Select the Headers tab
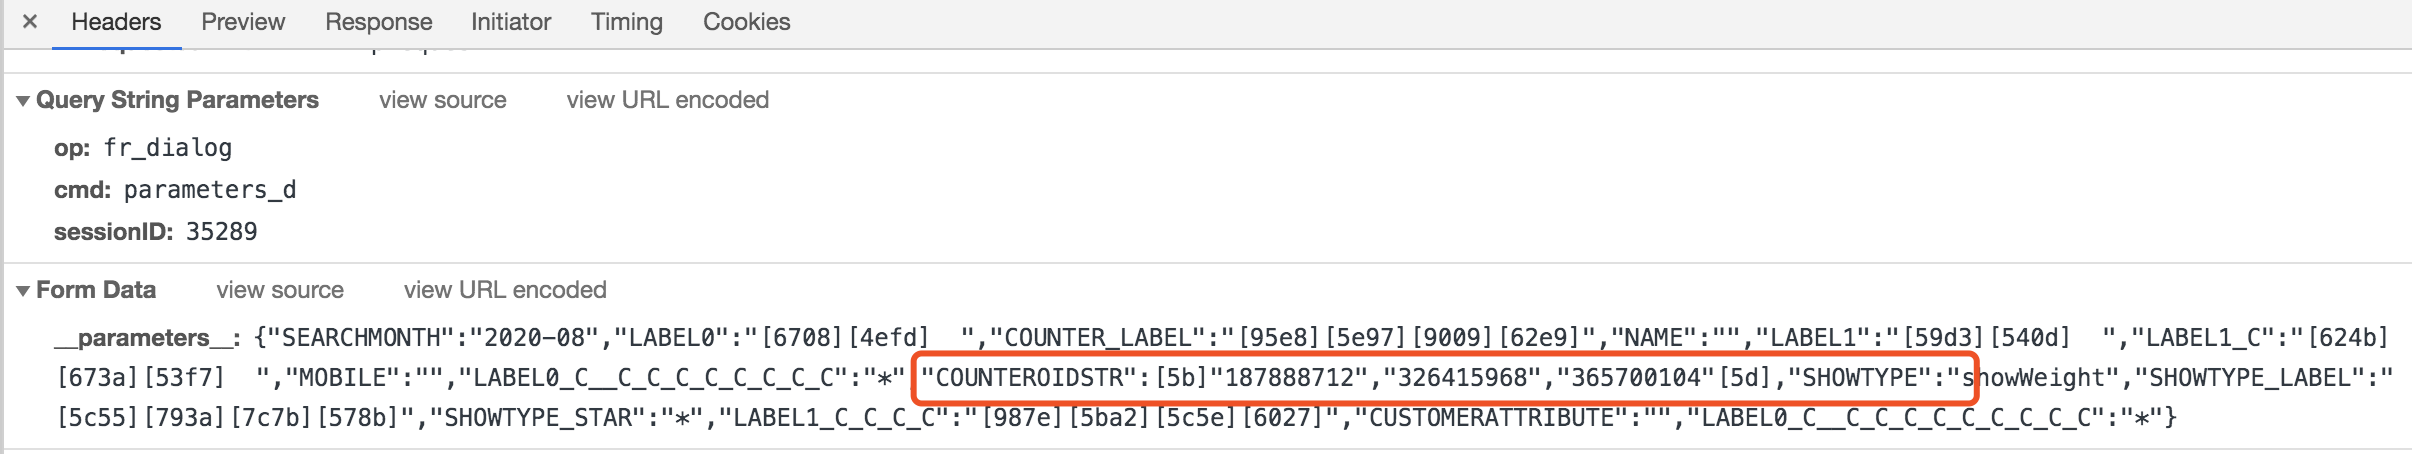The height and width of the screenshot is (454, 2412). [116, 22]
